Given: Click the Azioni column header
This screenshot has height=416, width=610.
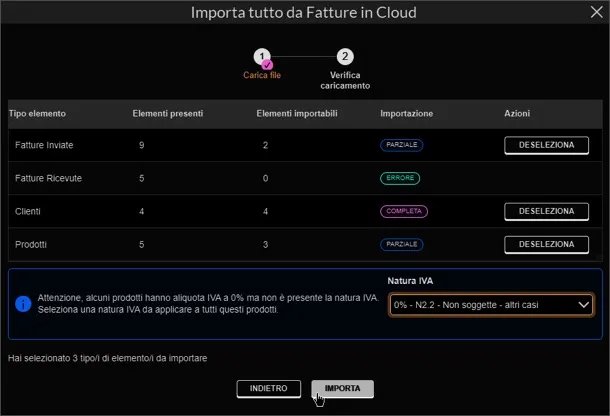Looking at the screenshot, I should tap(517, 114).
